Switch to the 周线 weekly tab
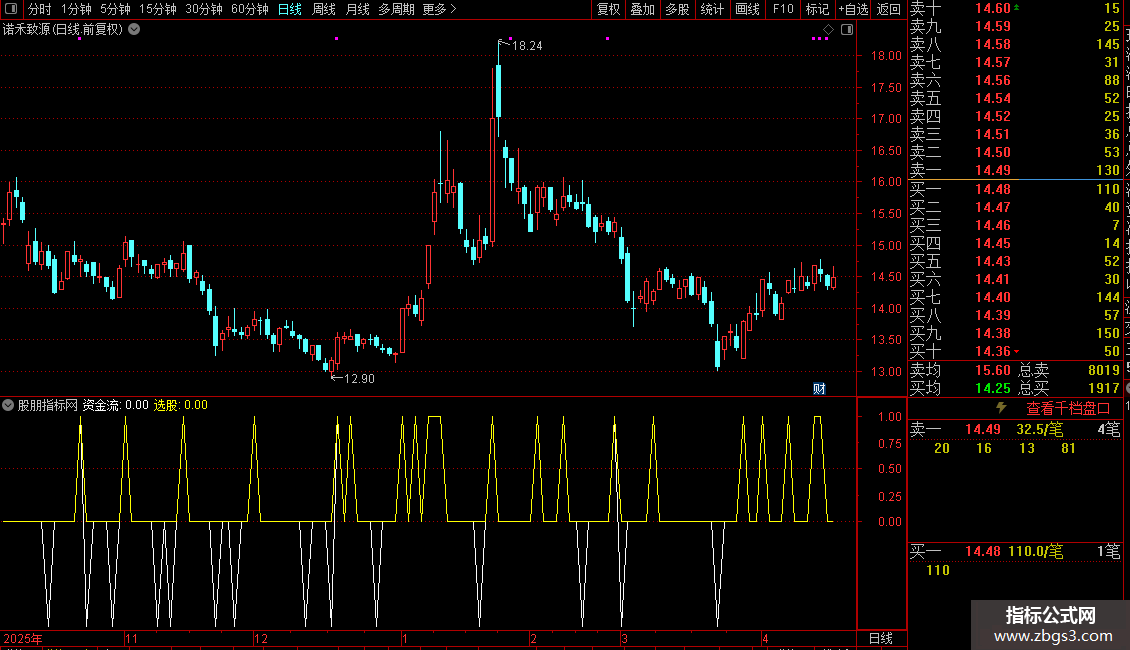This screenshot has width=1130, height=650. coord(324,9)
